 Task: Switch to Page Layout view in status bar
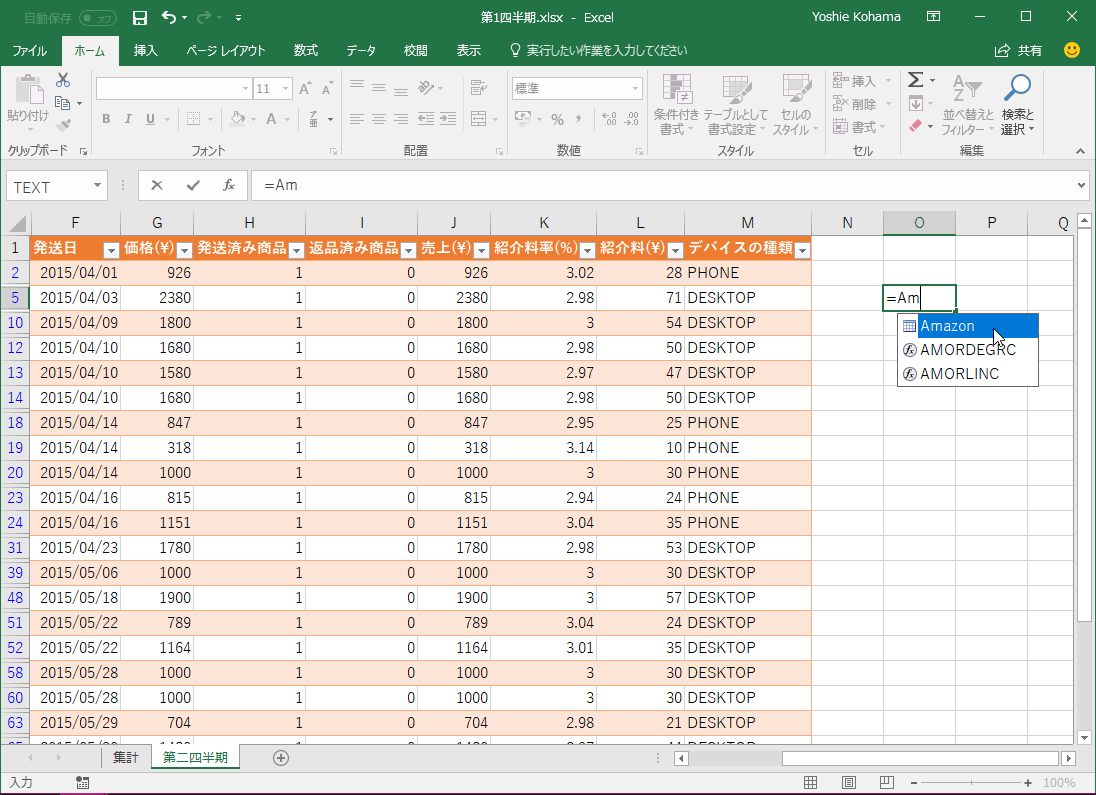click(848, 783)
